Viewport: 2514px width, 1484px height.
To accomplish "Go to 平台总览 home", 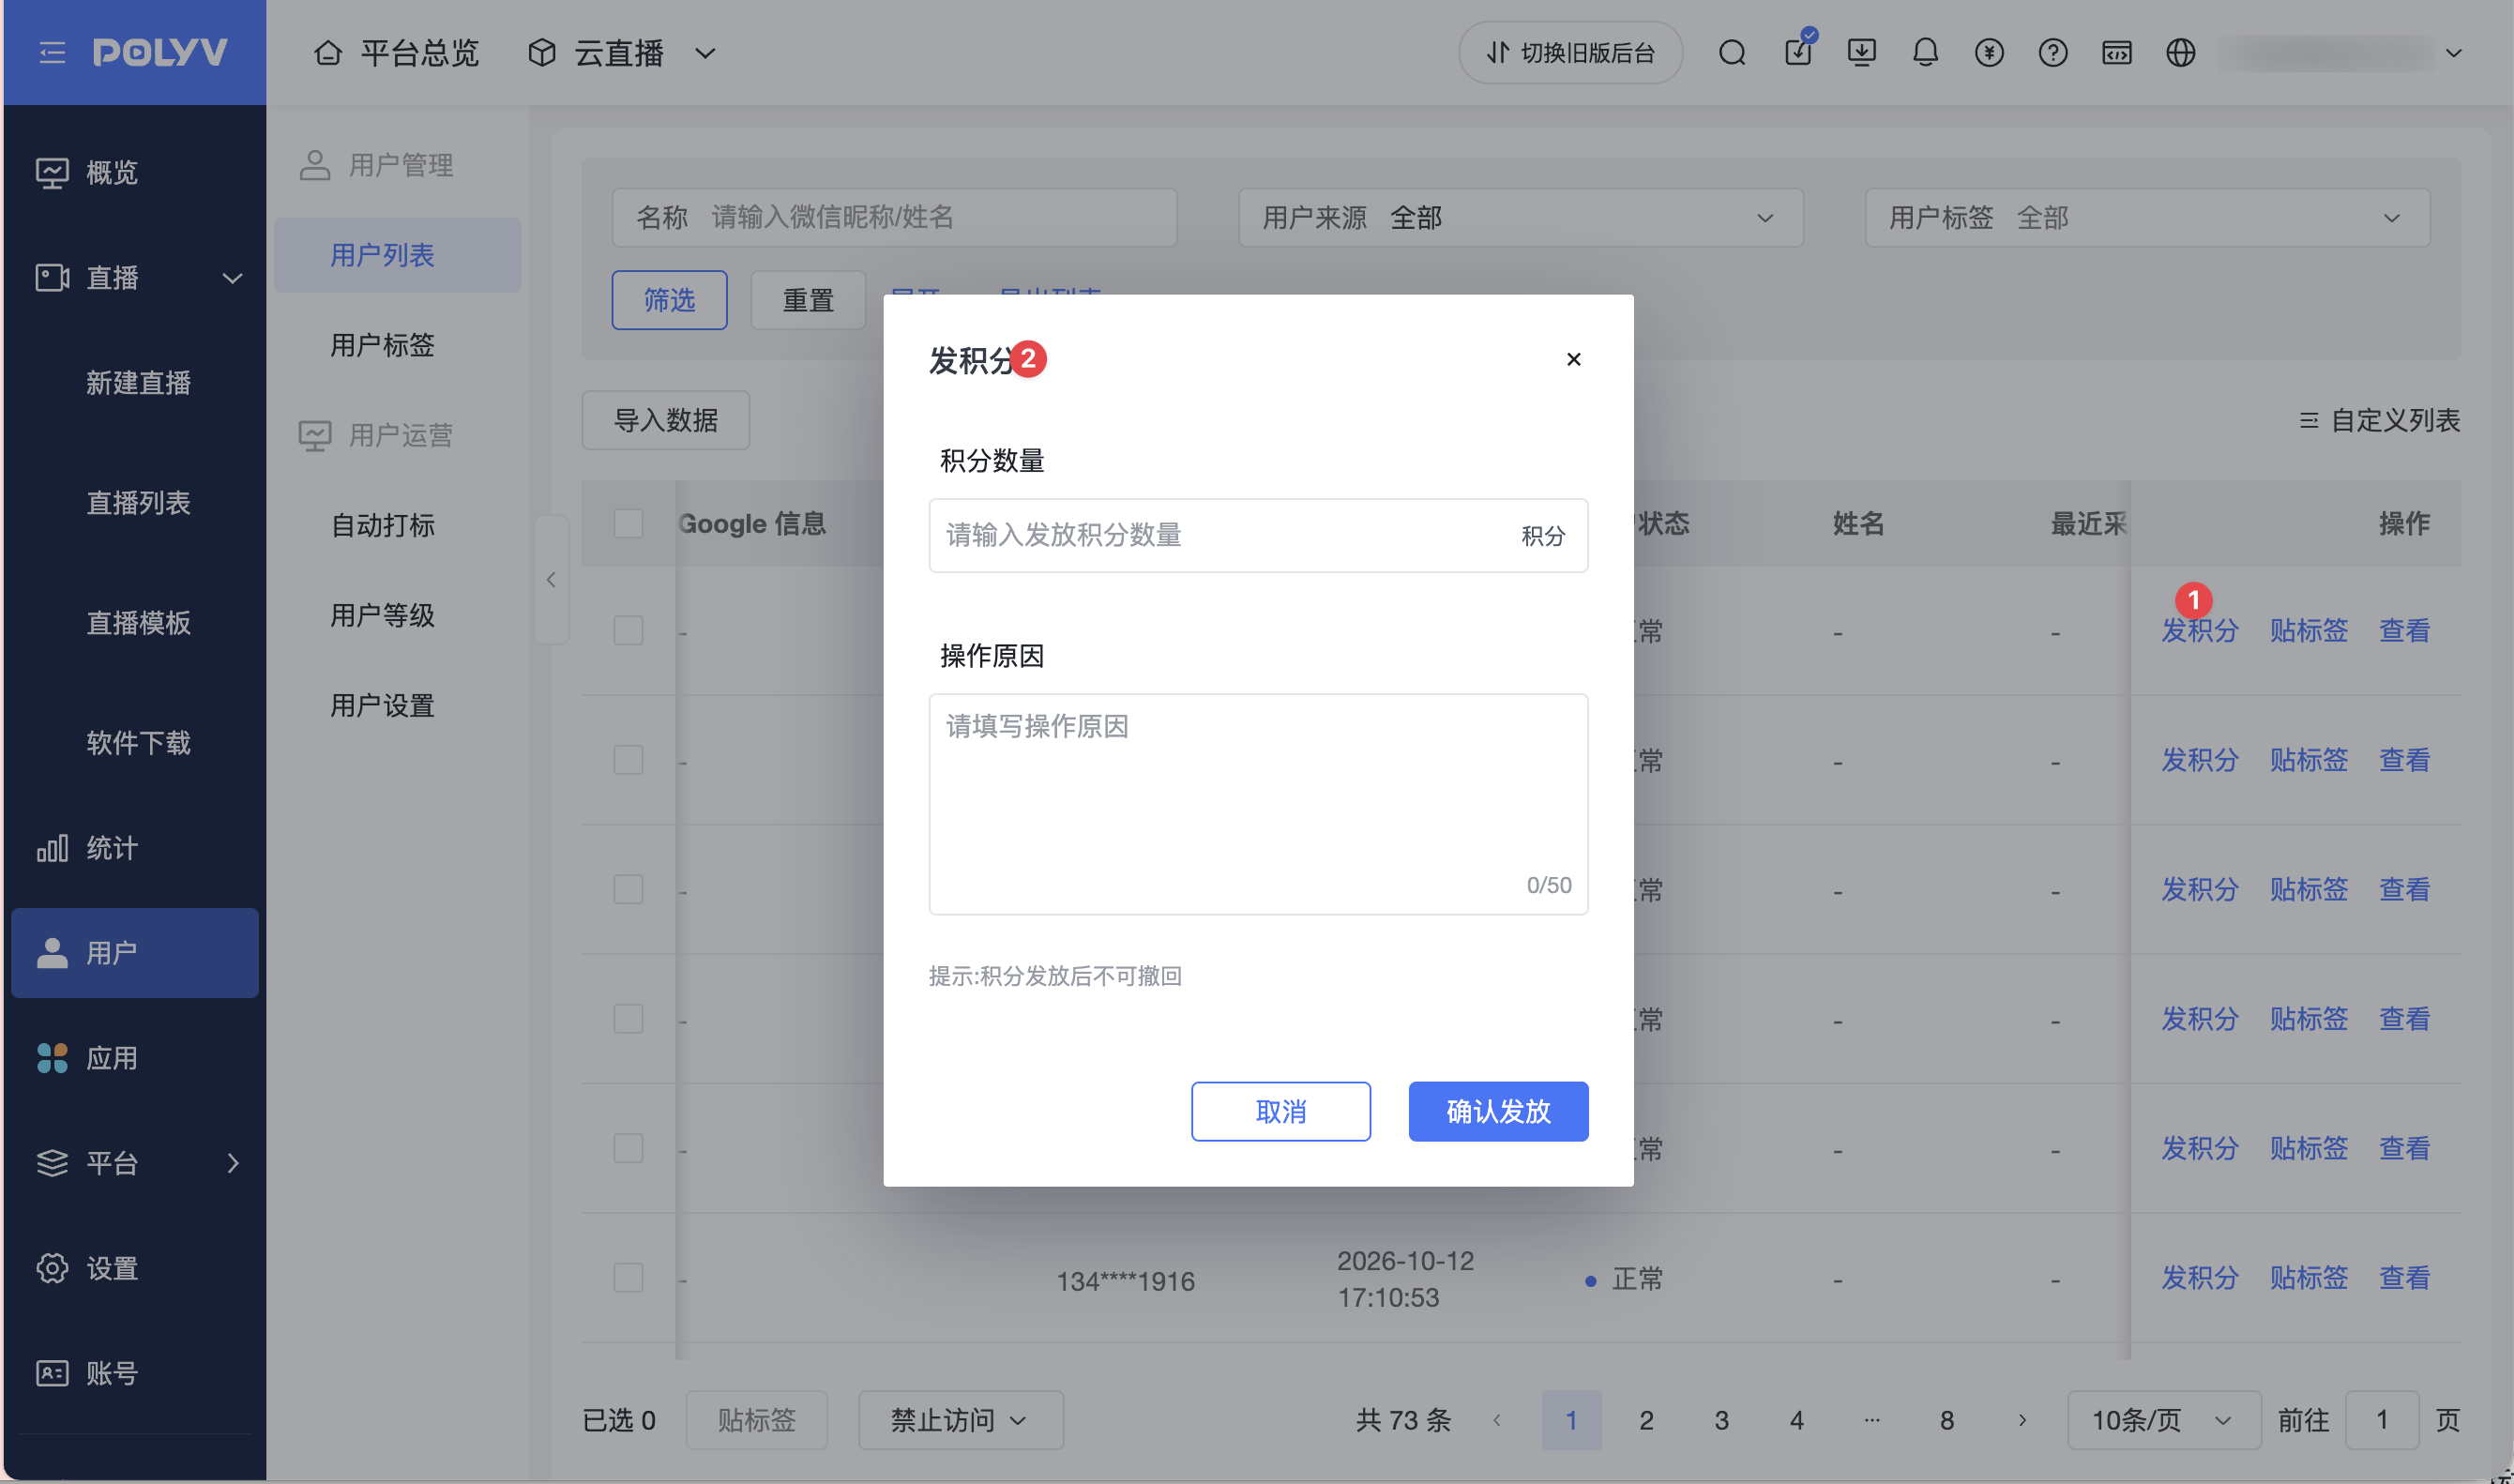I will click(x=396, y=52).
